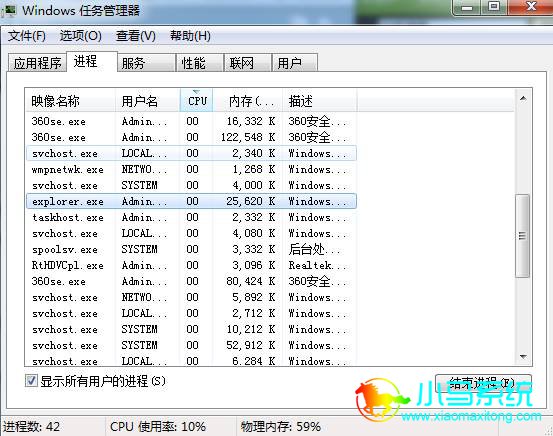
Task: Click 进程数: 42 in status bar
Action: (32, 426)
